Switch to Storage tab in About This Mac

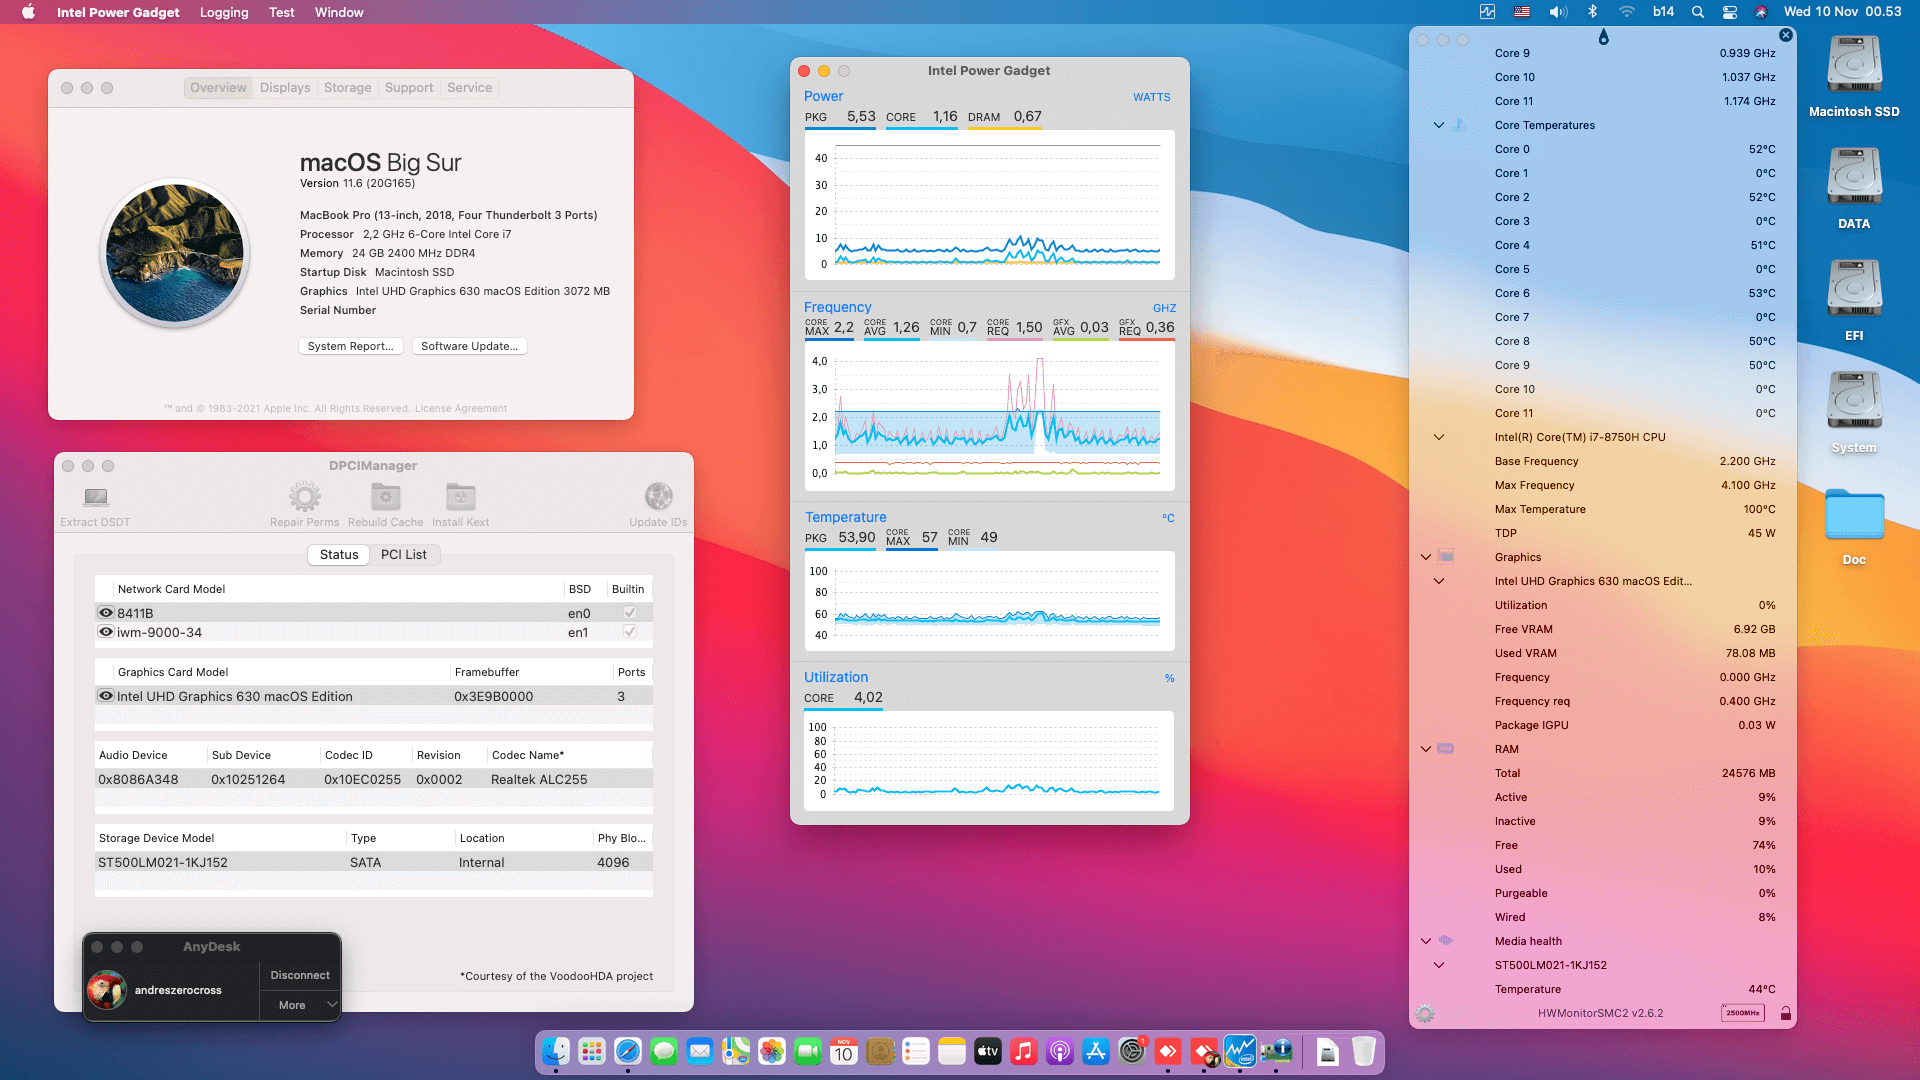tap(347, 88)
